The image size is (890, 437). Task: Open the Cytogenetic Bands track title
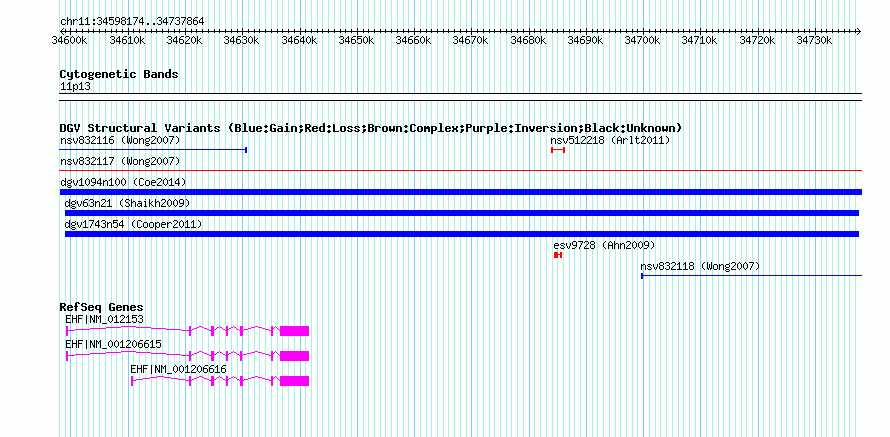[x=119, y=74]
